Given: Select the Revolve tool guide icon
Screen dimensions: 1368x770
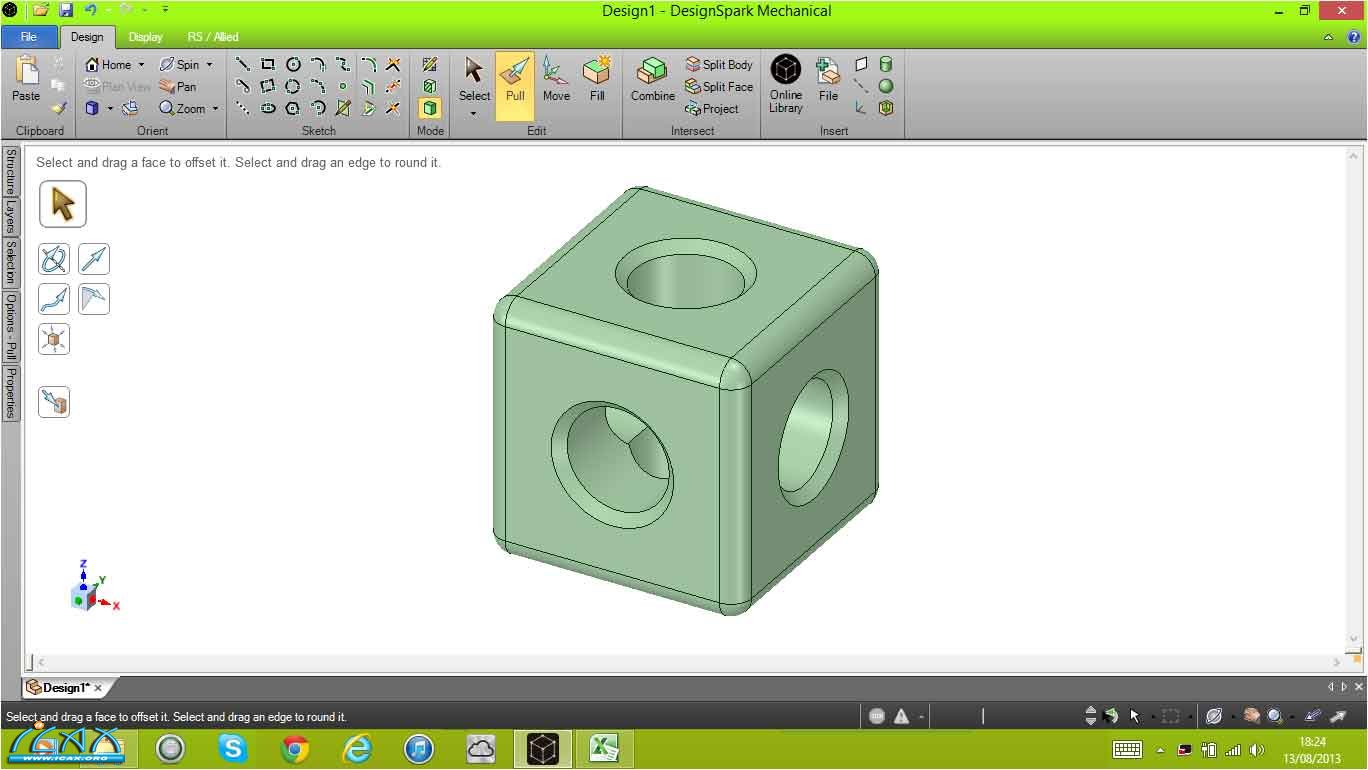Looking at the screenshot, I should tap(54, 259).
